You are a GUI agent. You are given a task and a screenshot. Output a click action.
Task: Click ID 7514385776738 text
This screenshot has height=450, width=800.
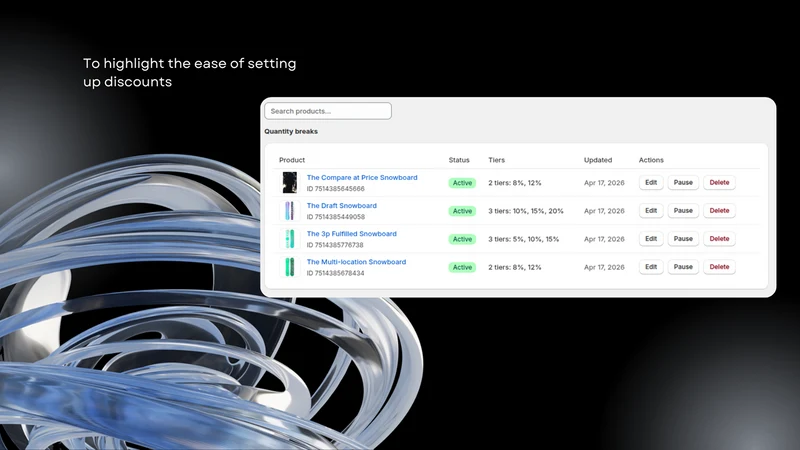point(335,245)
